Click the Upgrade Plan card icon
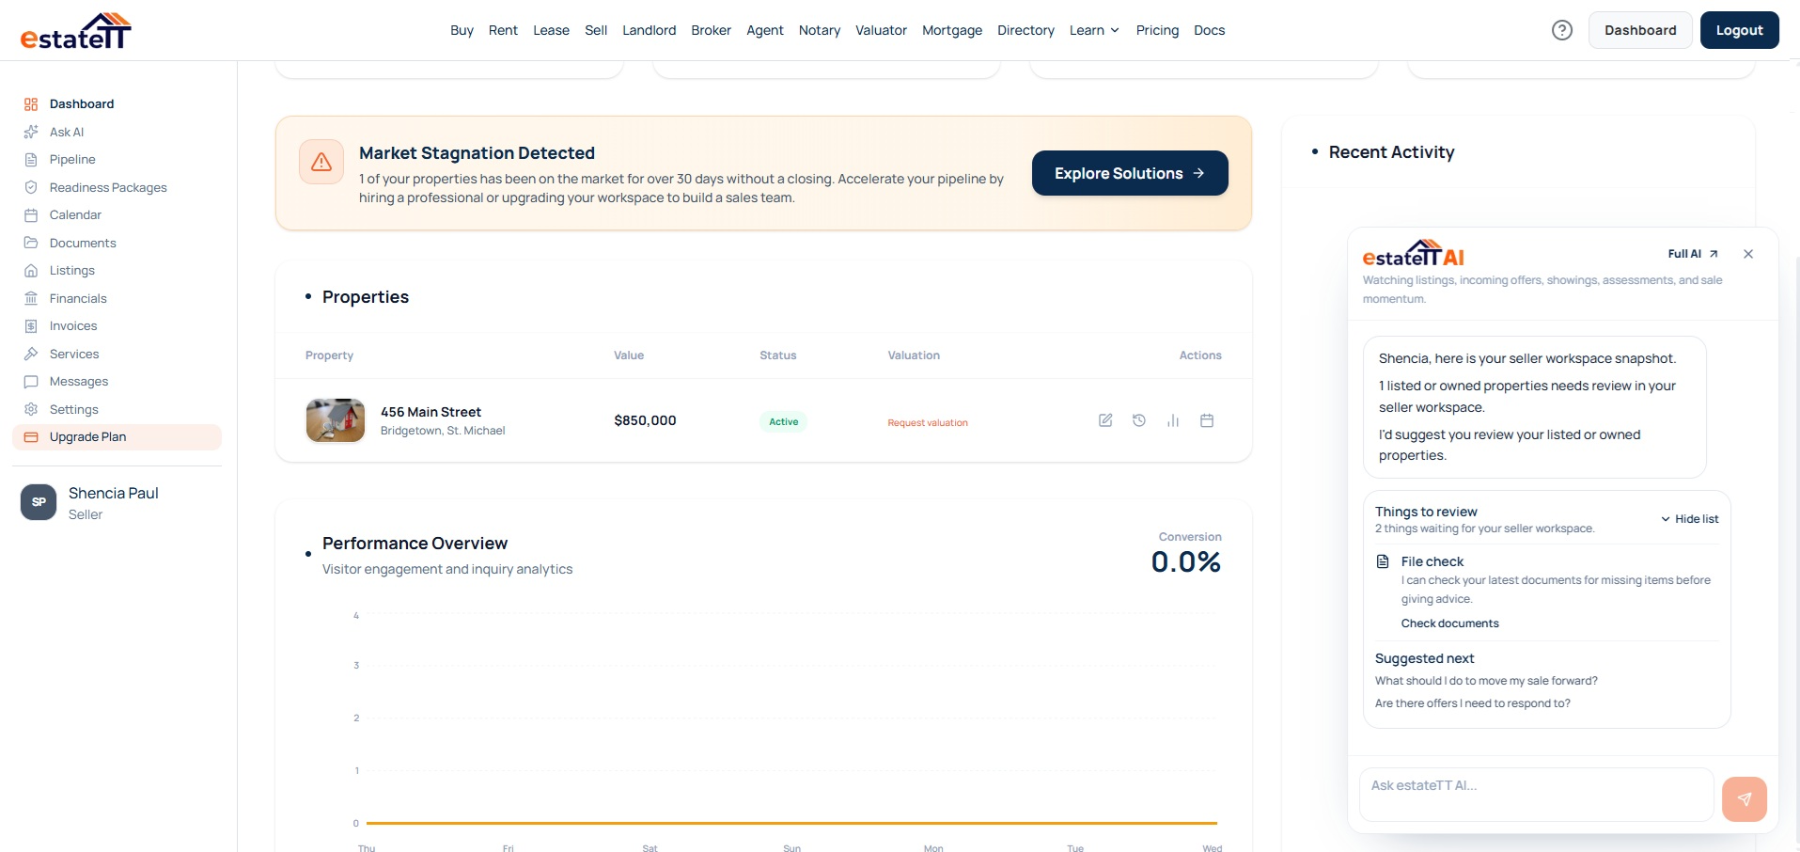 click(x=31, y=437)
